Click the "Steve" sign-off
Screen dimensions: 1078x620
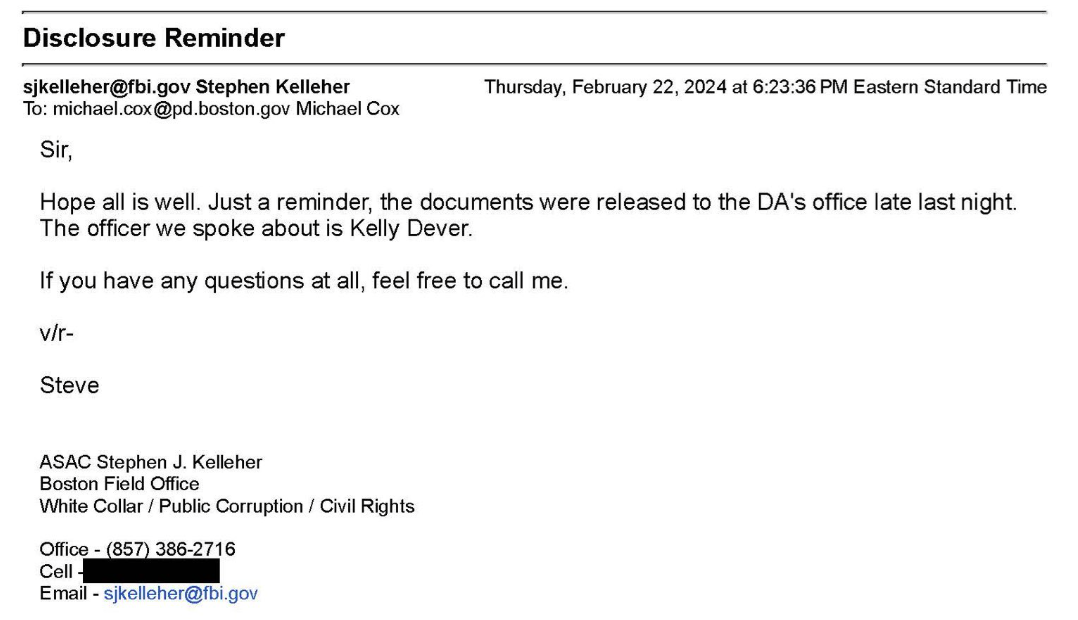pos(69,385)
